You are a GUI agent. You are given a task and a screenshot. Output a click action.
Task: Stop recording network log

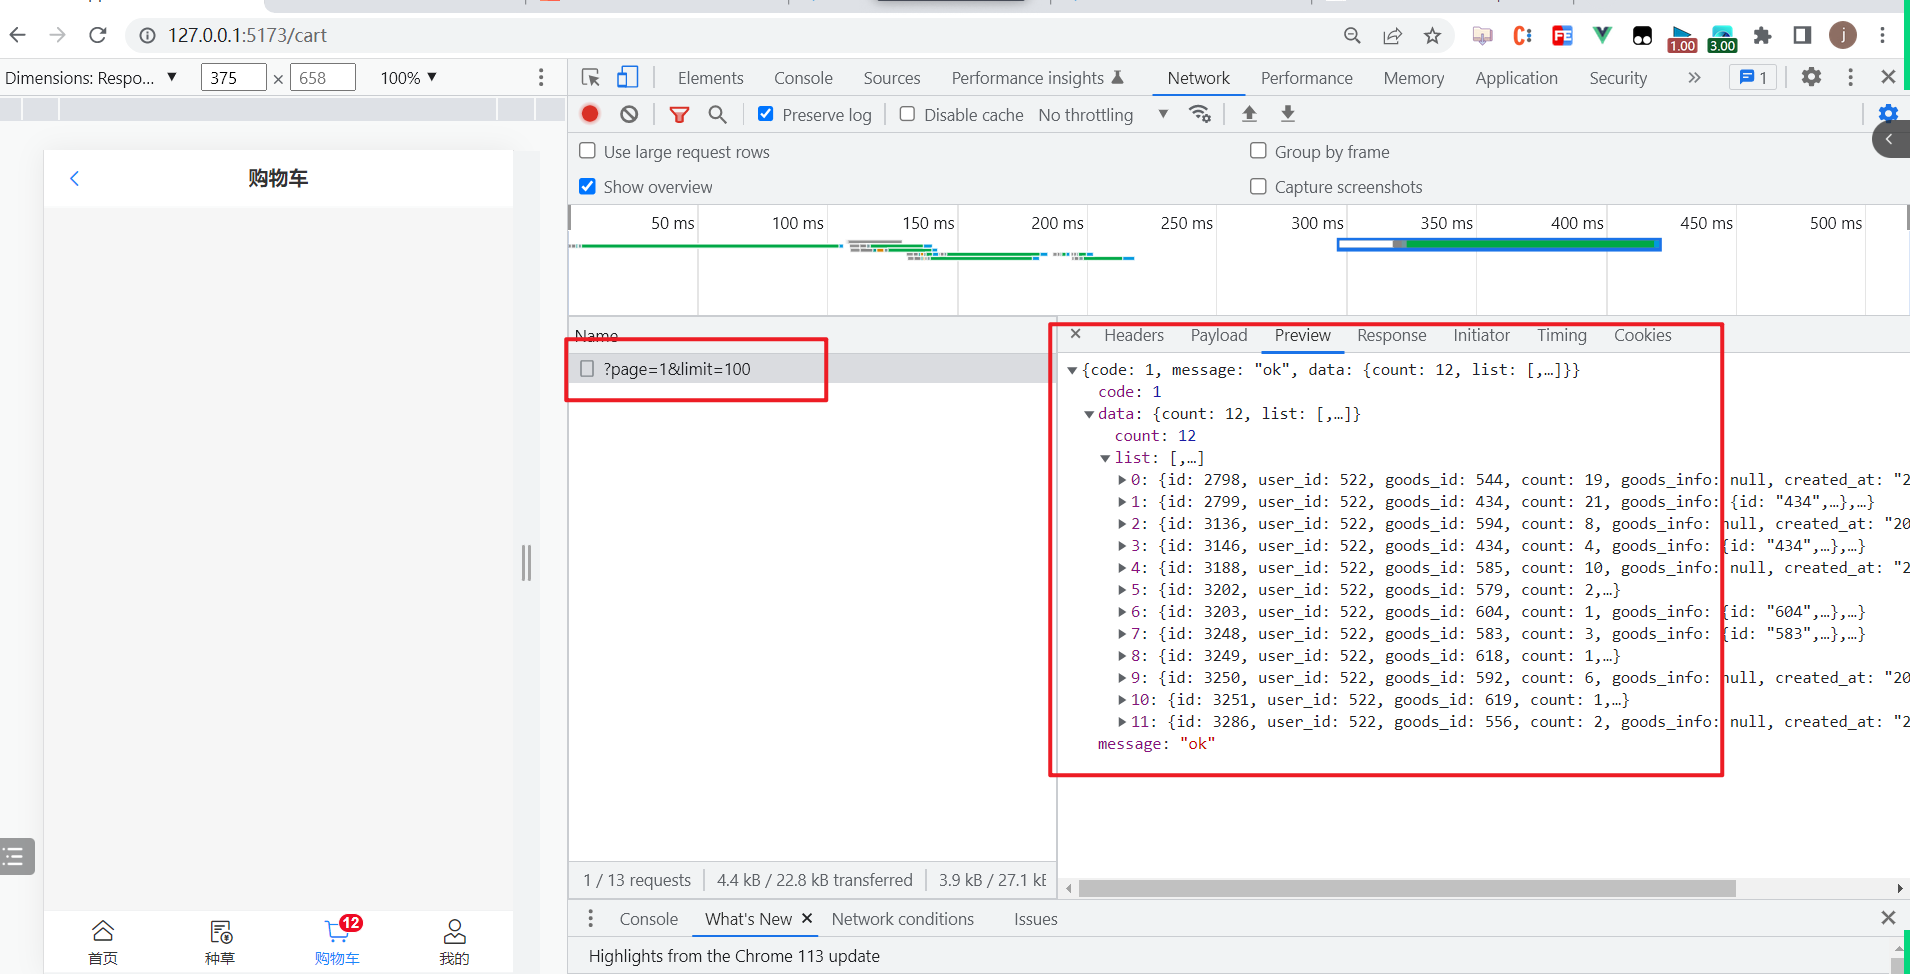pos(590,114)
